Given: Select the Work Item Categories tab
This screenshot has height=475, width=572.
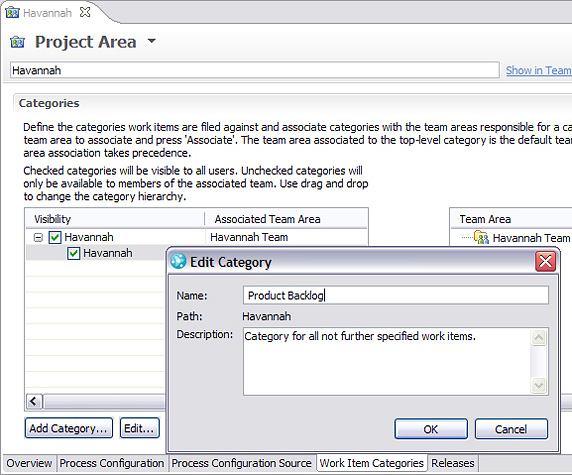Looking at the screenshot, I should click(x=371, y=463).
